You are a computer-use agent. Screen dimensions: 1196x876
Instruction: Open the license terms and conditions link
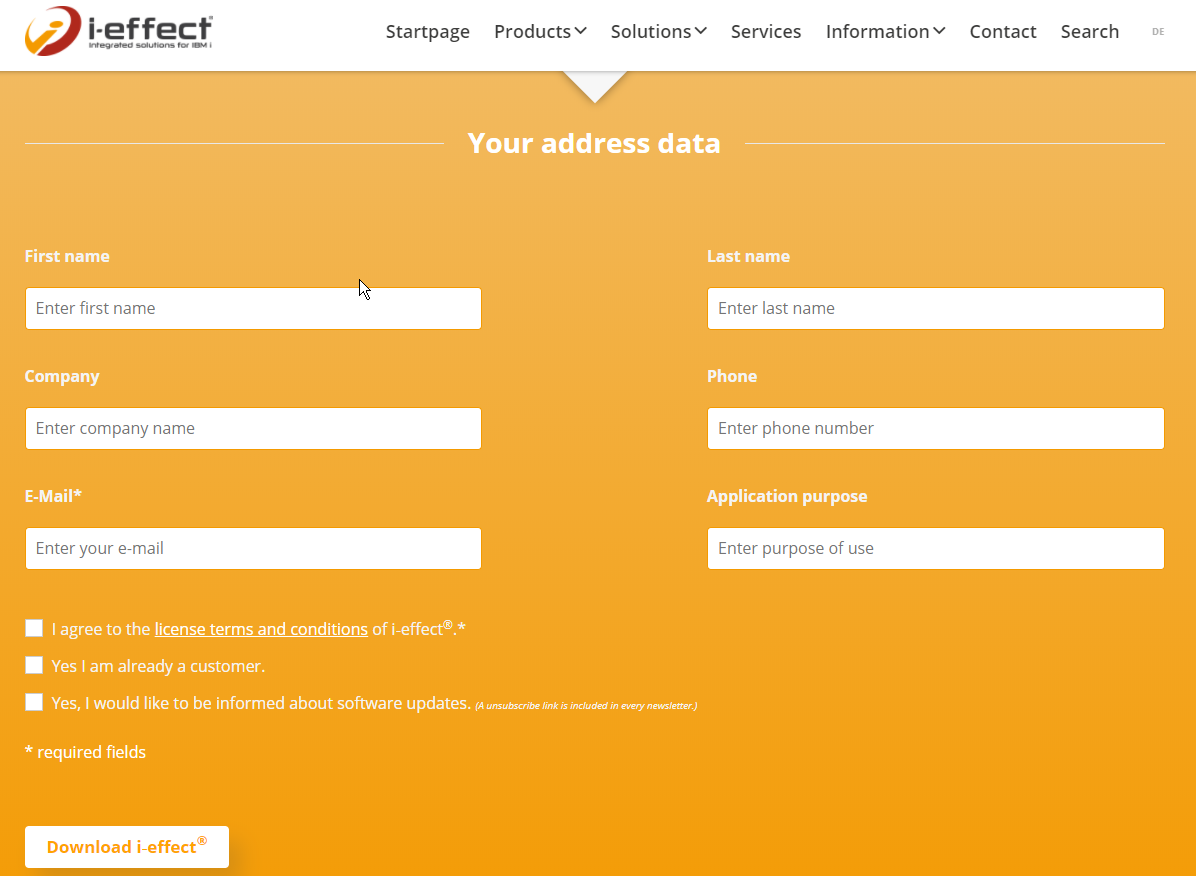coord(261,629)
